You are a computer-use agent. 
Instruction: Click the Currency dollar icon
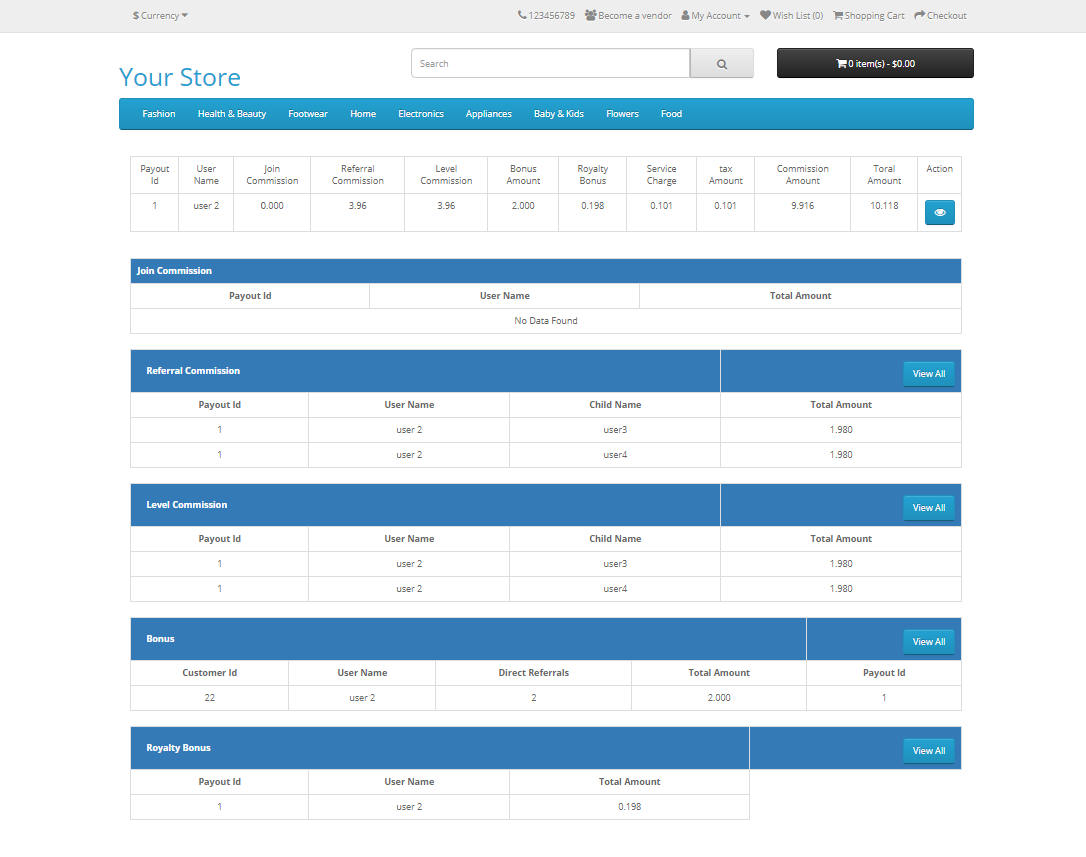(x=136, y=15)
